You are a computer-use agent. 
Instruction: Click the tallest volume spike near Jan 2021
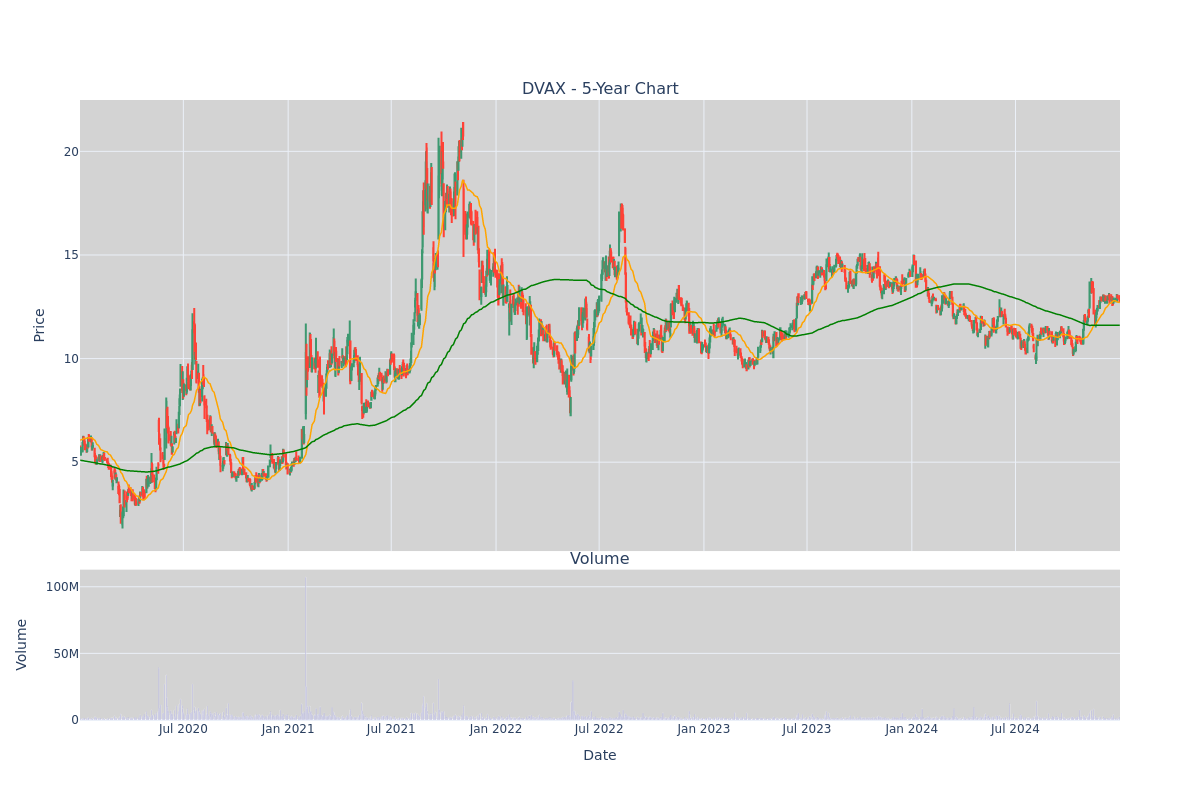pos(306,648)
